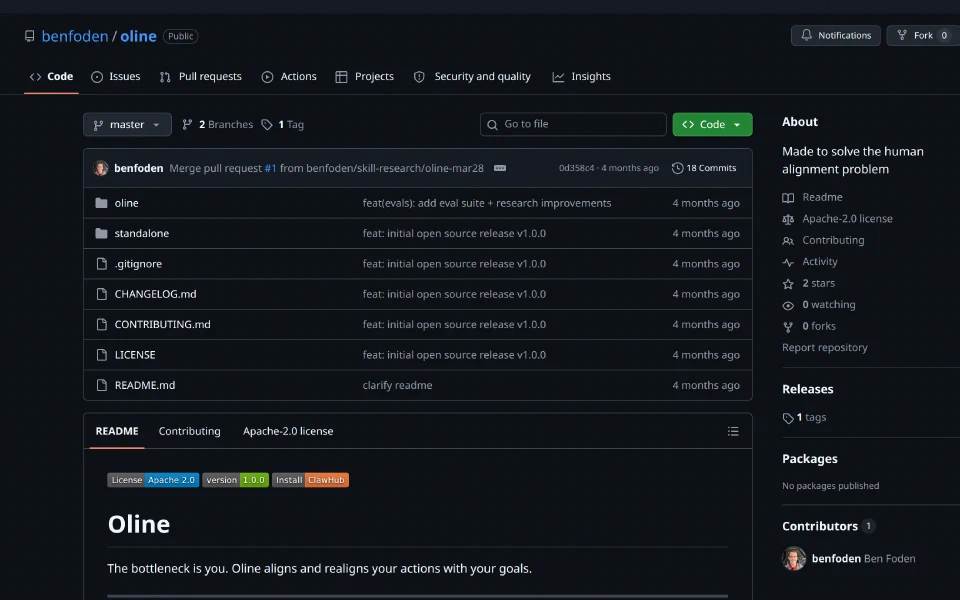
Task: Click the LICENSE file icon
Action: point(102,354)
